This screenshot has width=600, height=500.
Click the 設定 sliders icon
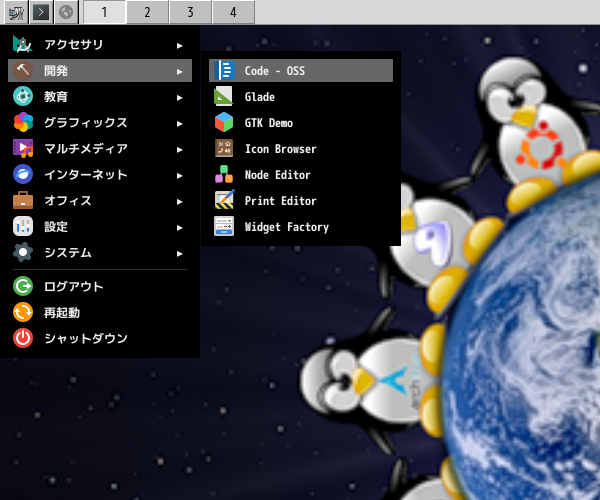click(x=23, y=226)
